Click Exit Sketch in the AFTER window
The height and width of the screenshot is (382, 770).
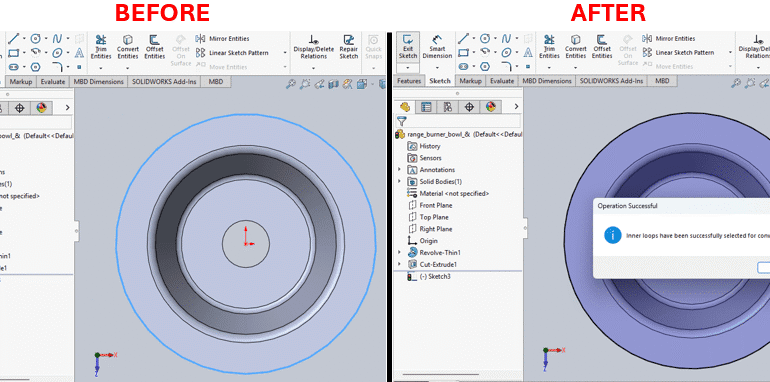pos(408,47)
